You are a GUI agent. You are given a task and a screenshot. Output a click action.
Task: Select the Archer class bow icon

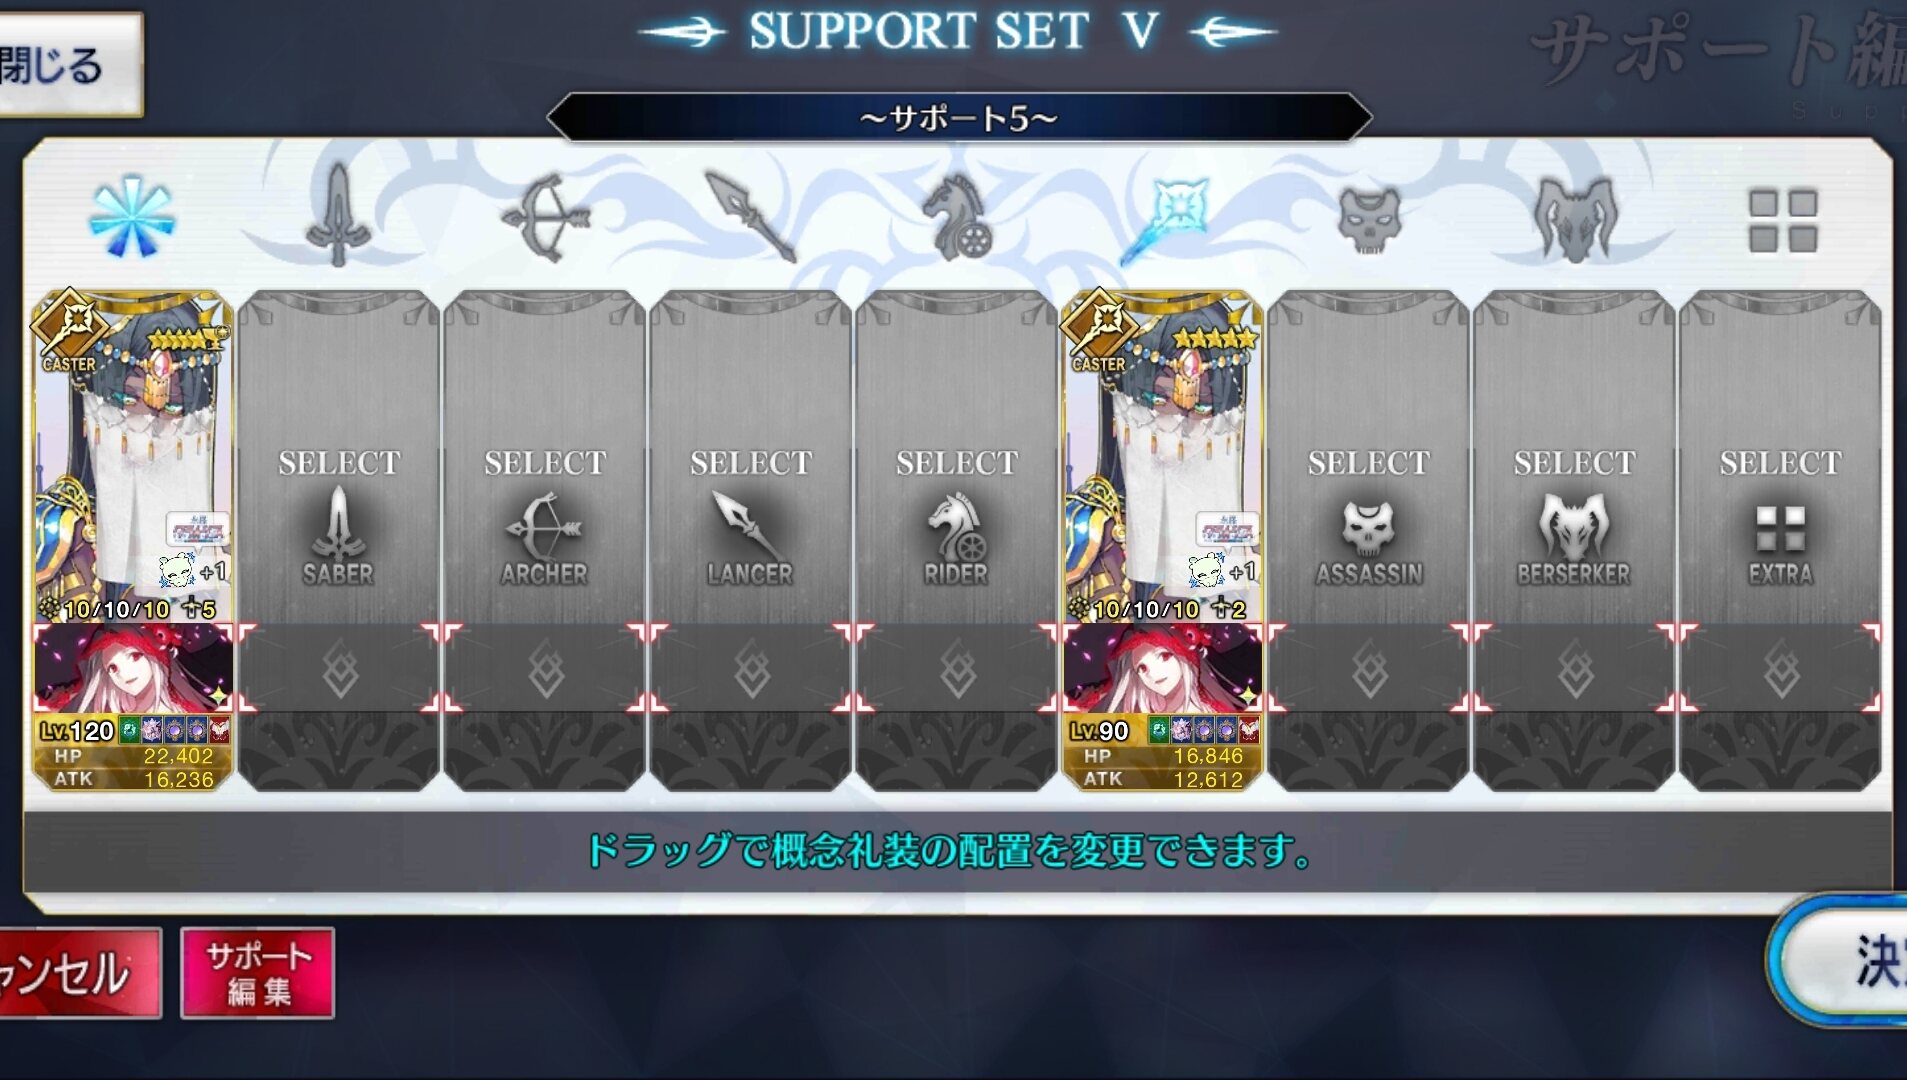tap(545, 217)
